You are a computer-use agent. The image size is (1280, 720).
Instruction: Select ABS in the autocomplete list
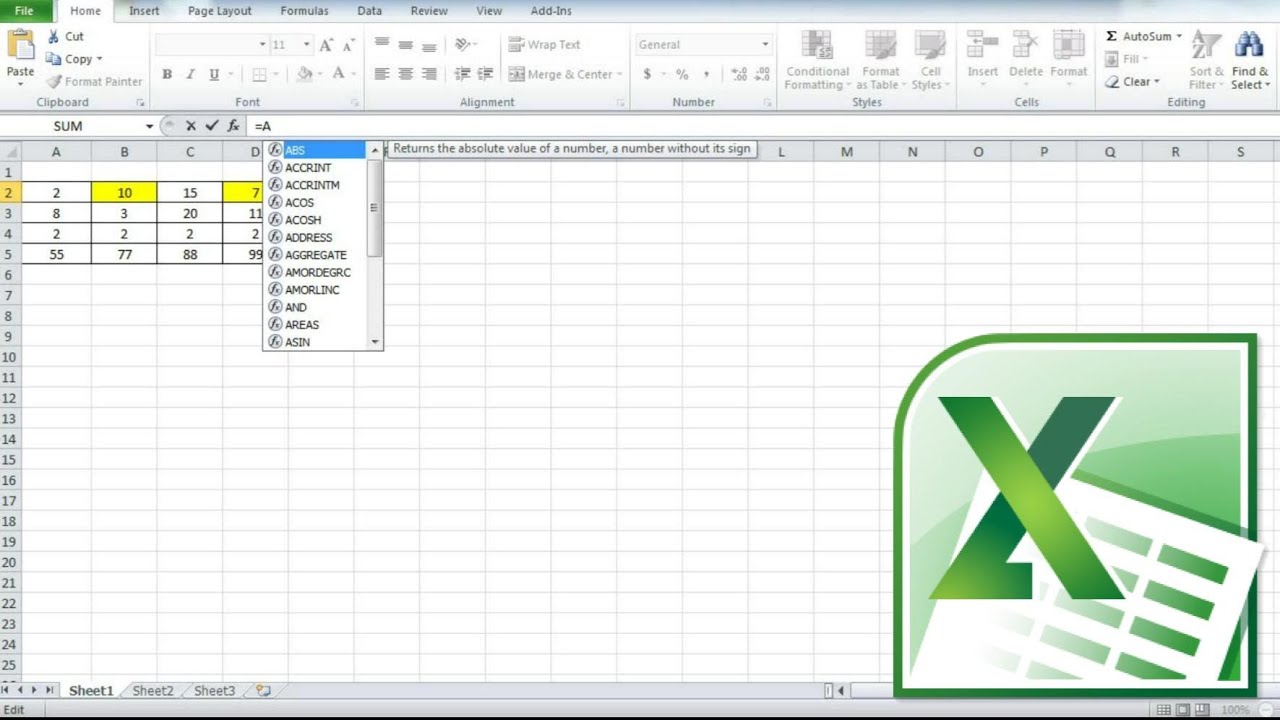coord(316,150)
